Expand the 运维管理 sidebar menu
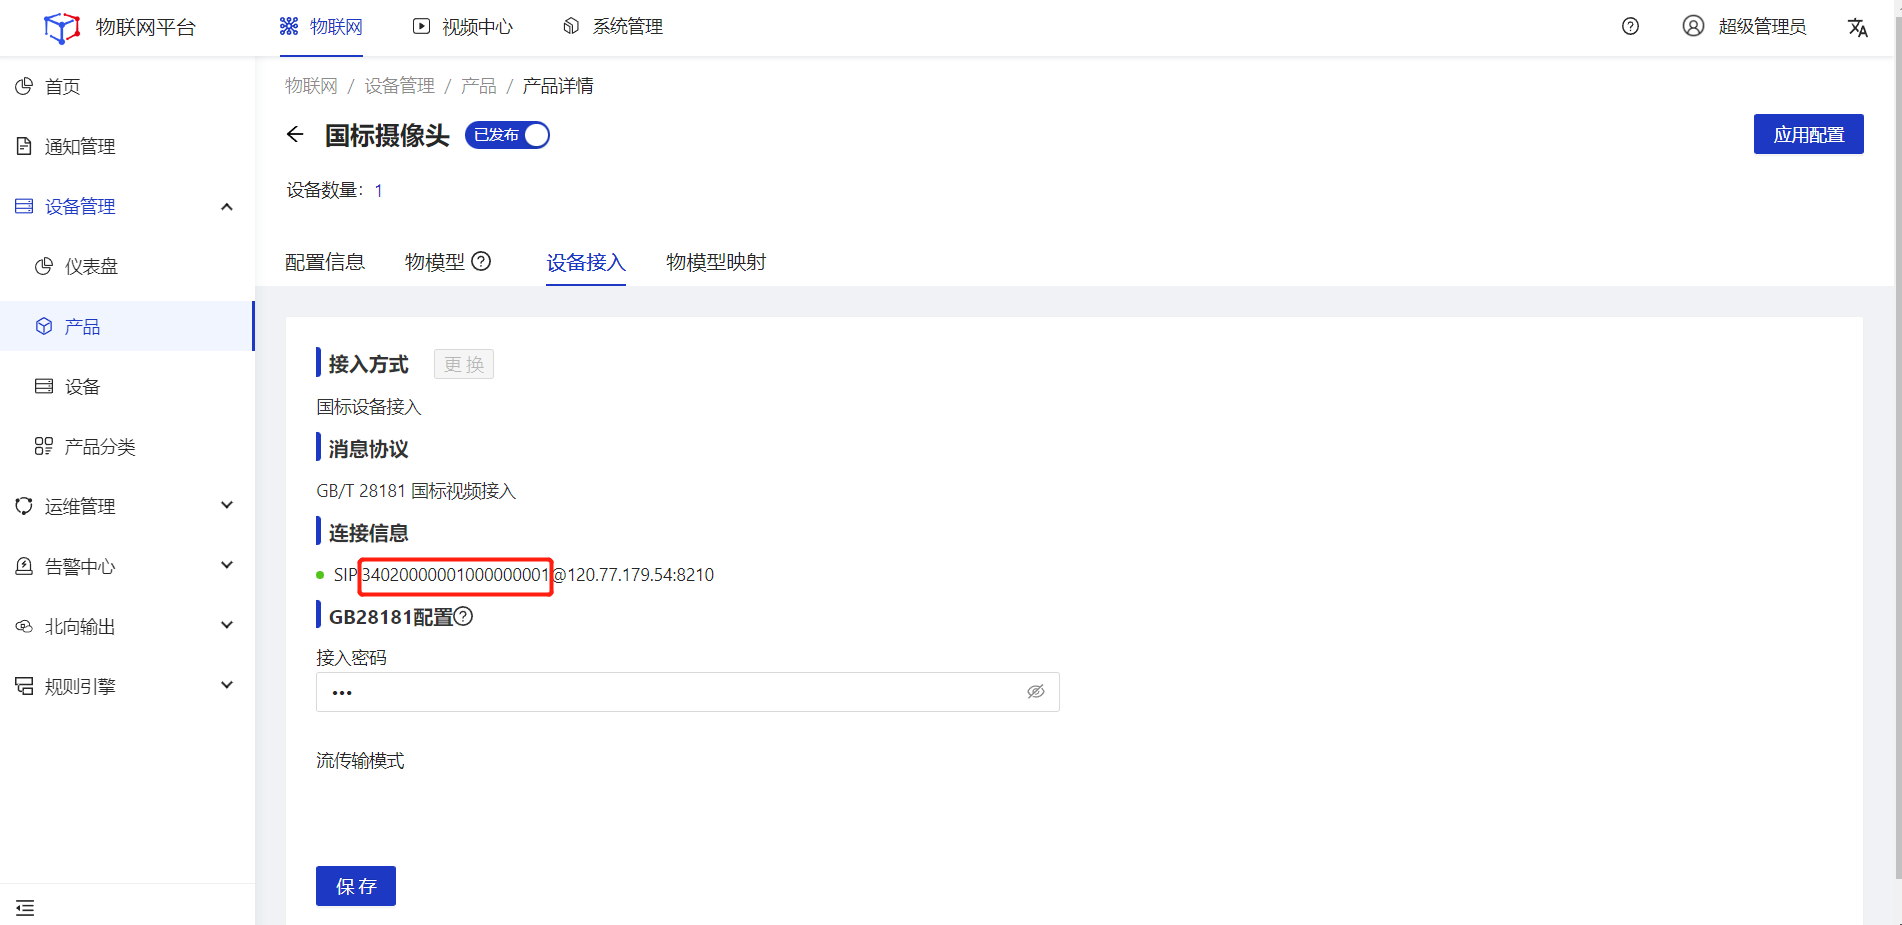1902x925 pixels. pos(227,506)
